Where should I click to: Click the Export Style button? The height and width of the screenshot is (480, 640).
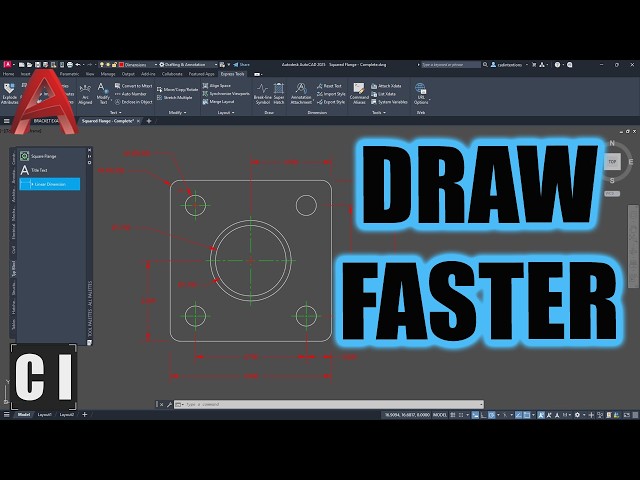click(331, 102)
